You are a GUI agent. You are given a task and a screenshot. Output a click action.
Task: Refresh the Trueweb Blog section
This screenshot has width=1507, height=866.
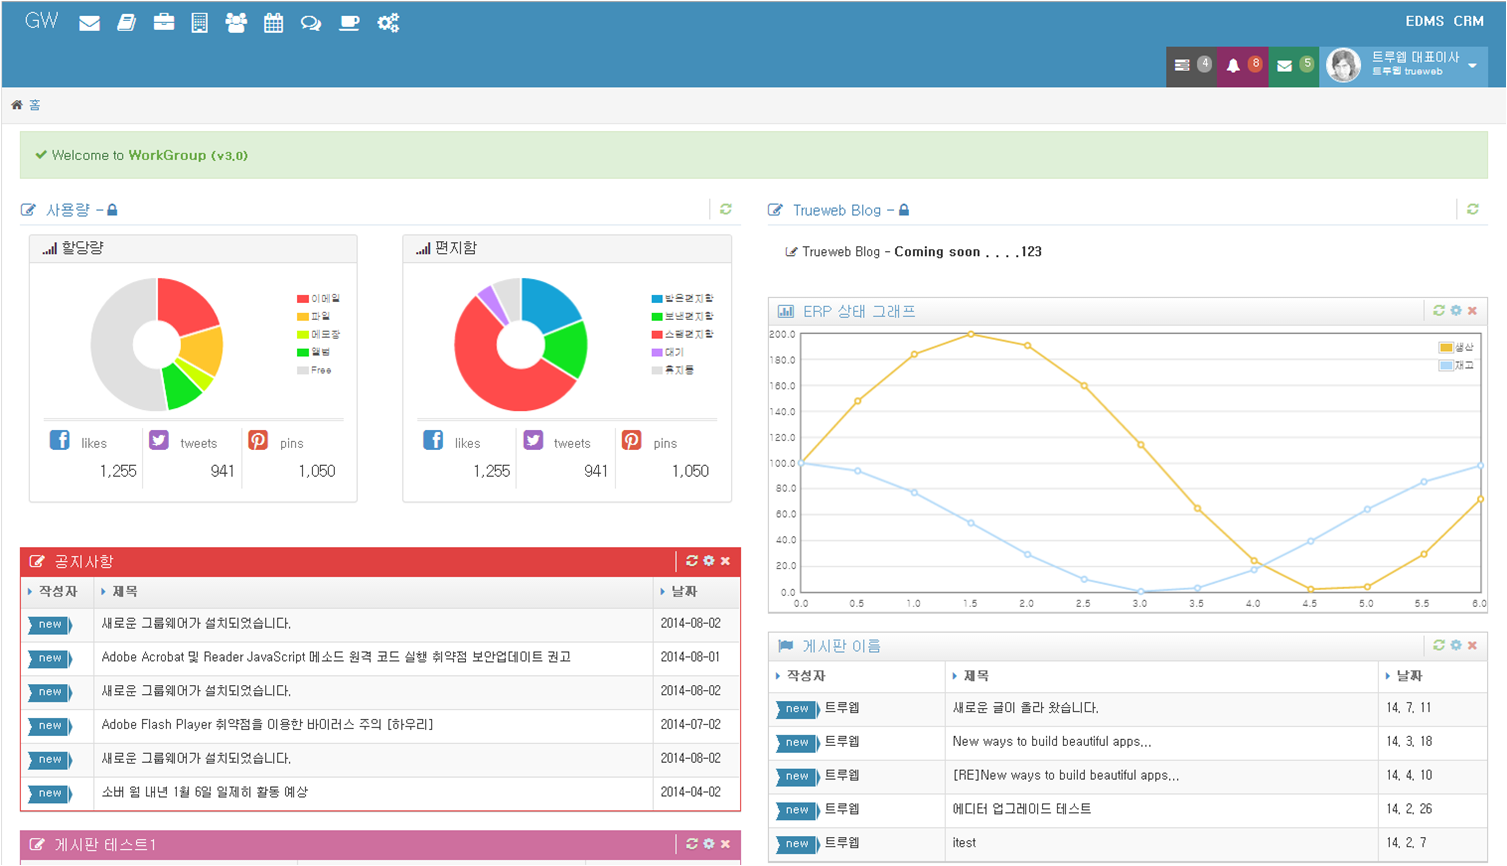tap(1473, 209)
